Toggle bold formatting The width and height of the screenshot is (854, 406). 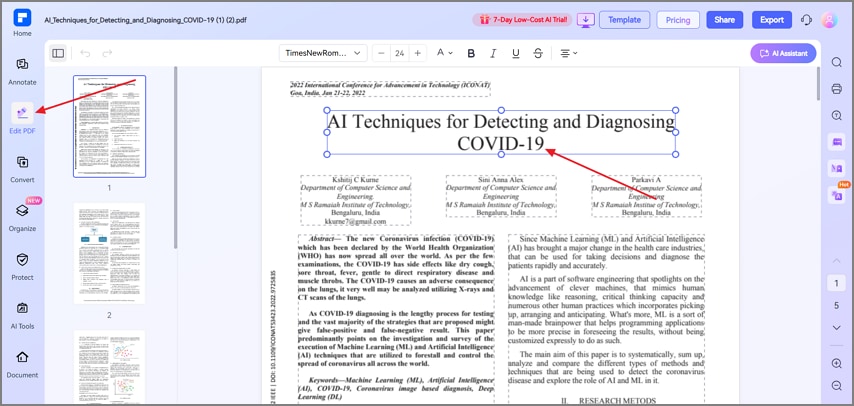(x=471, y=53)
